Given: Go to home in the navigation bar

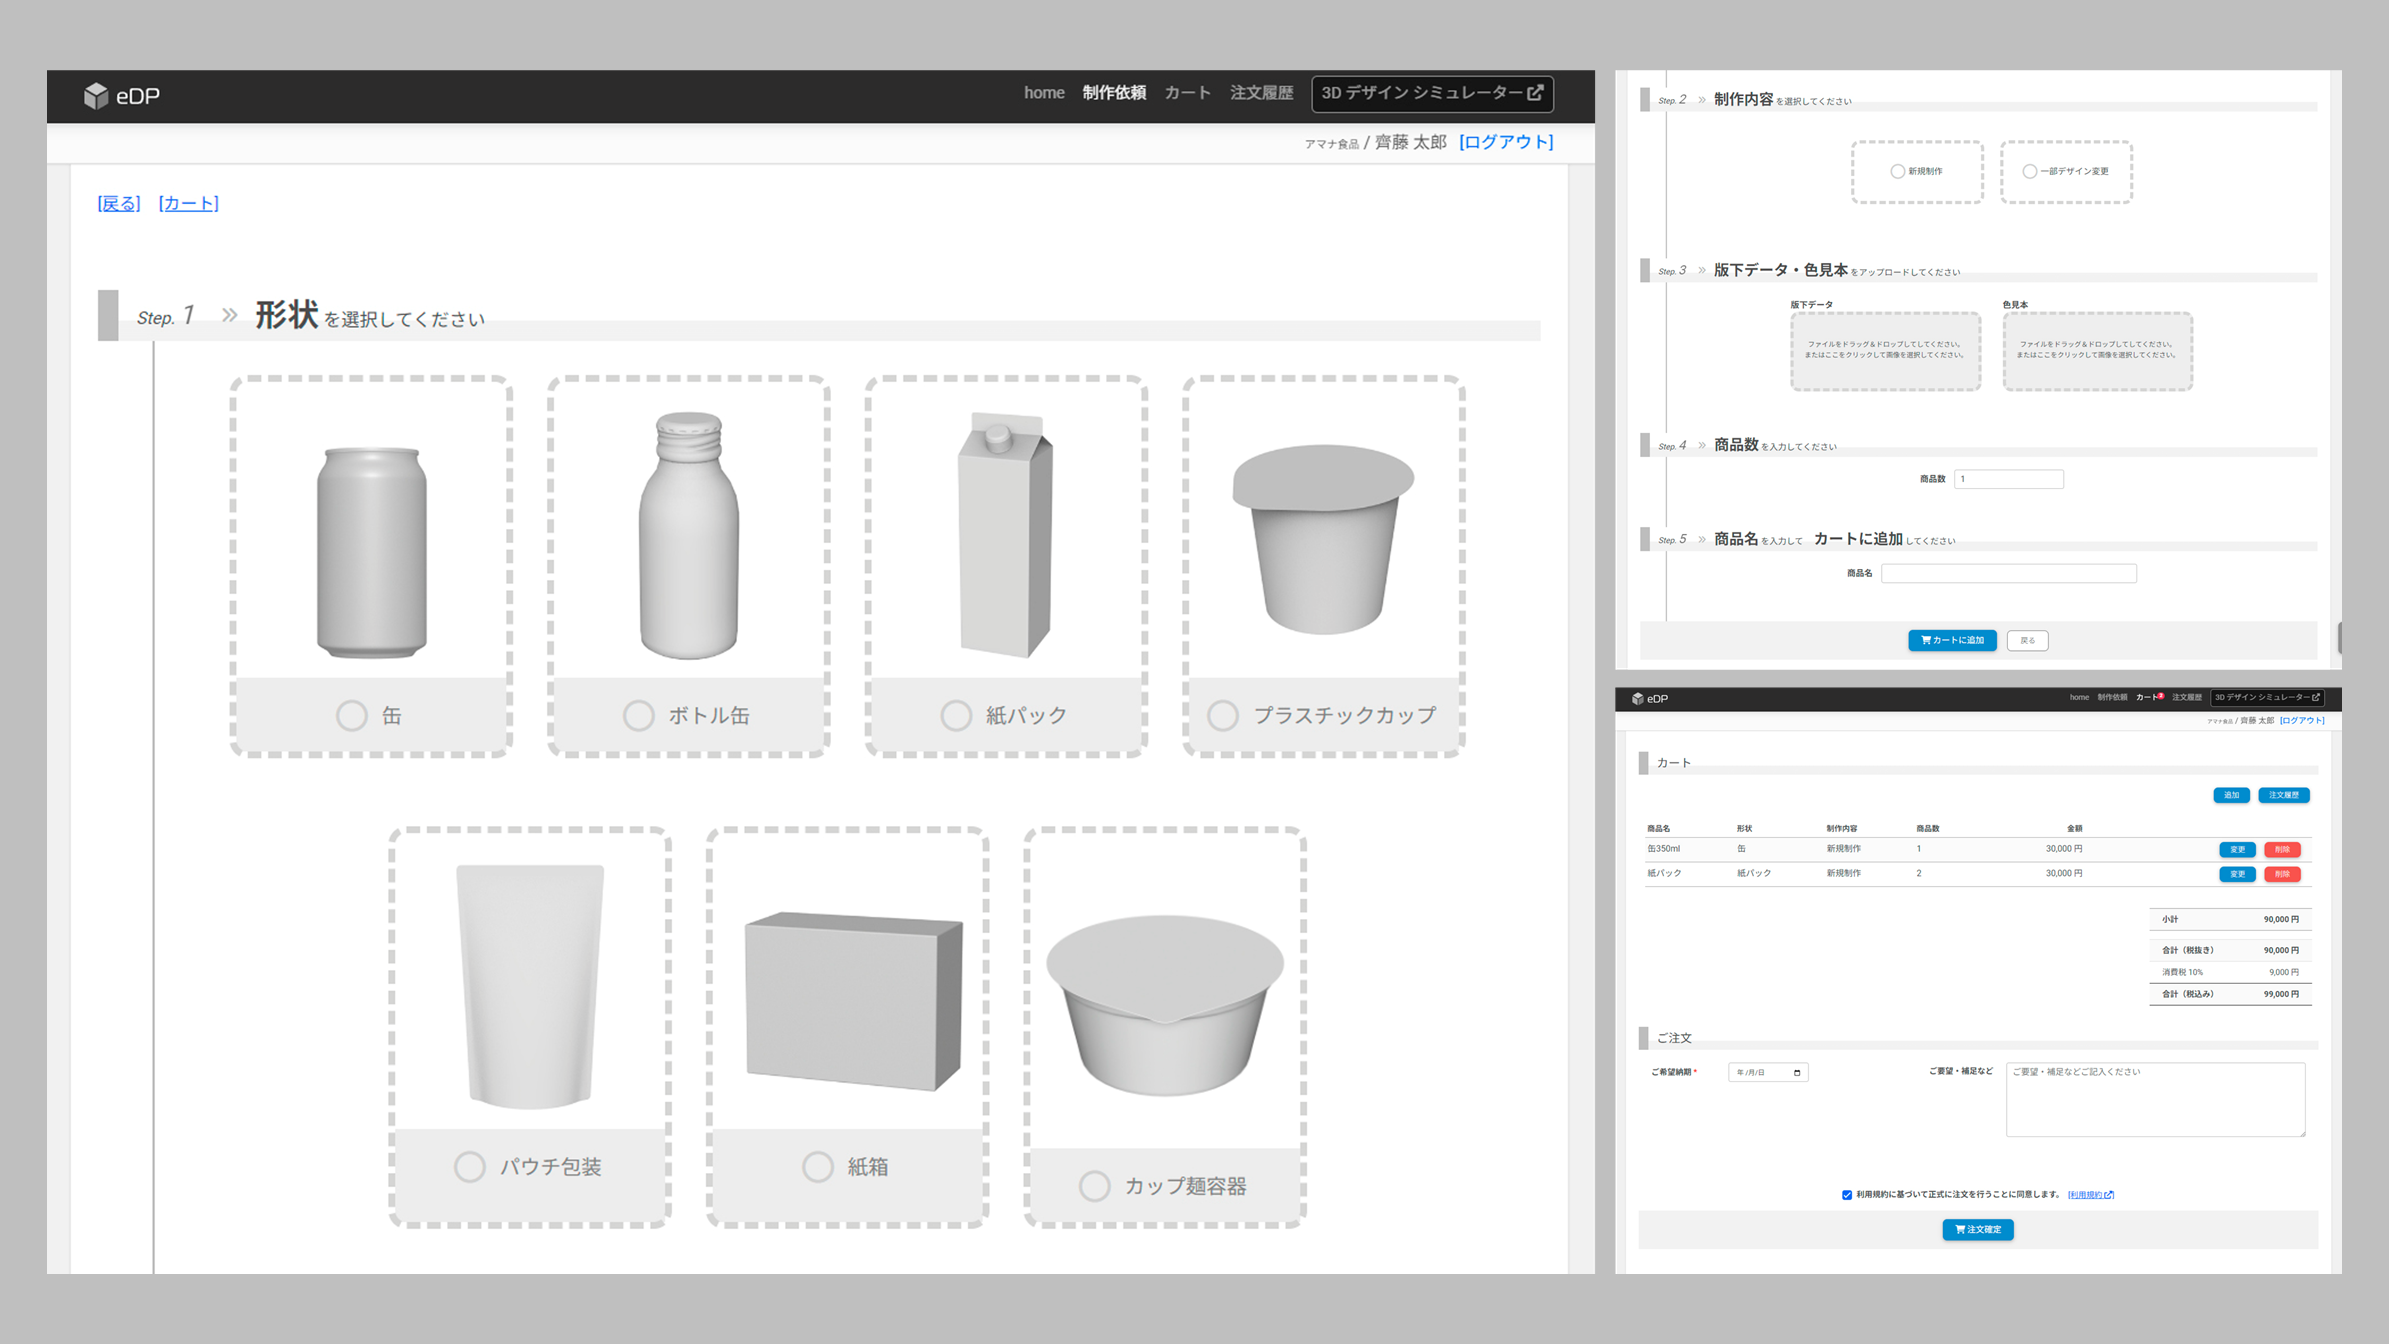Looking at the screenshot, I should (x=1044, y=93).
